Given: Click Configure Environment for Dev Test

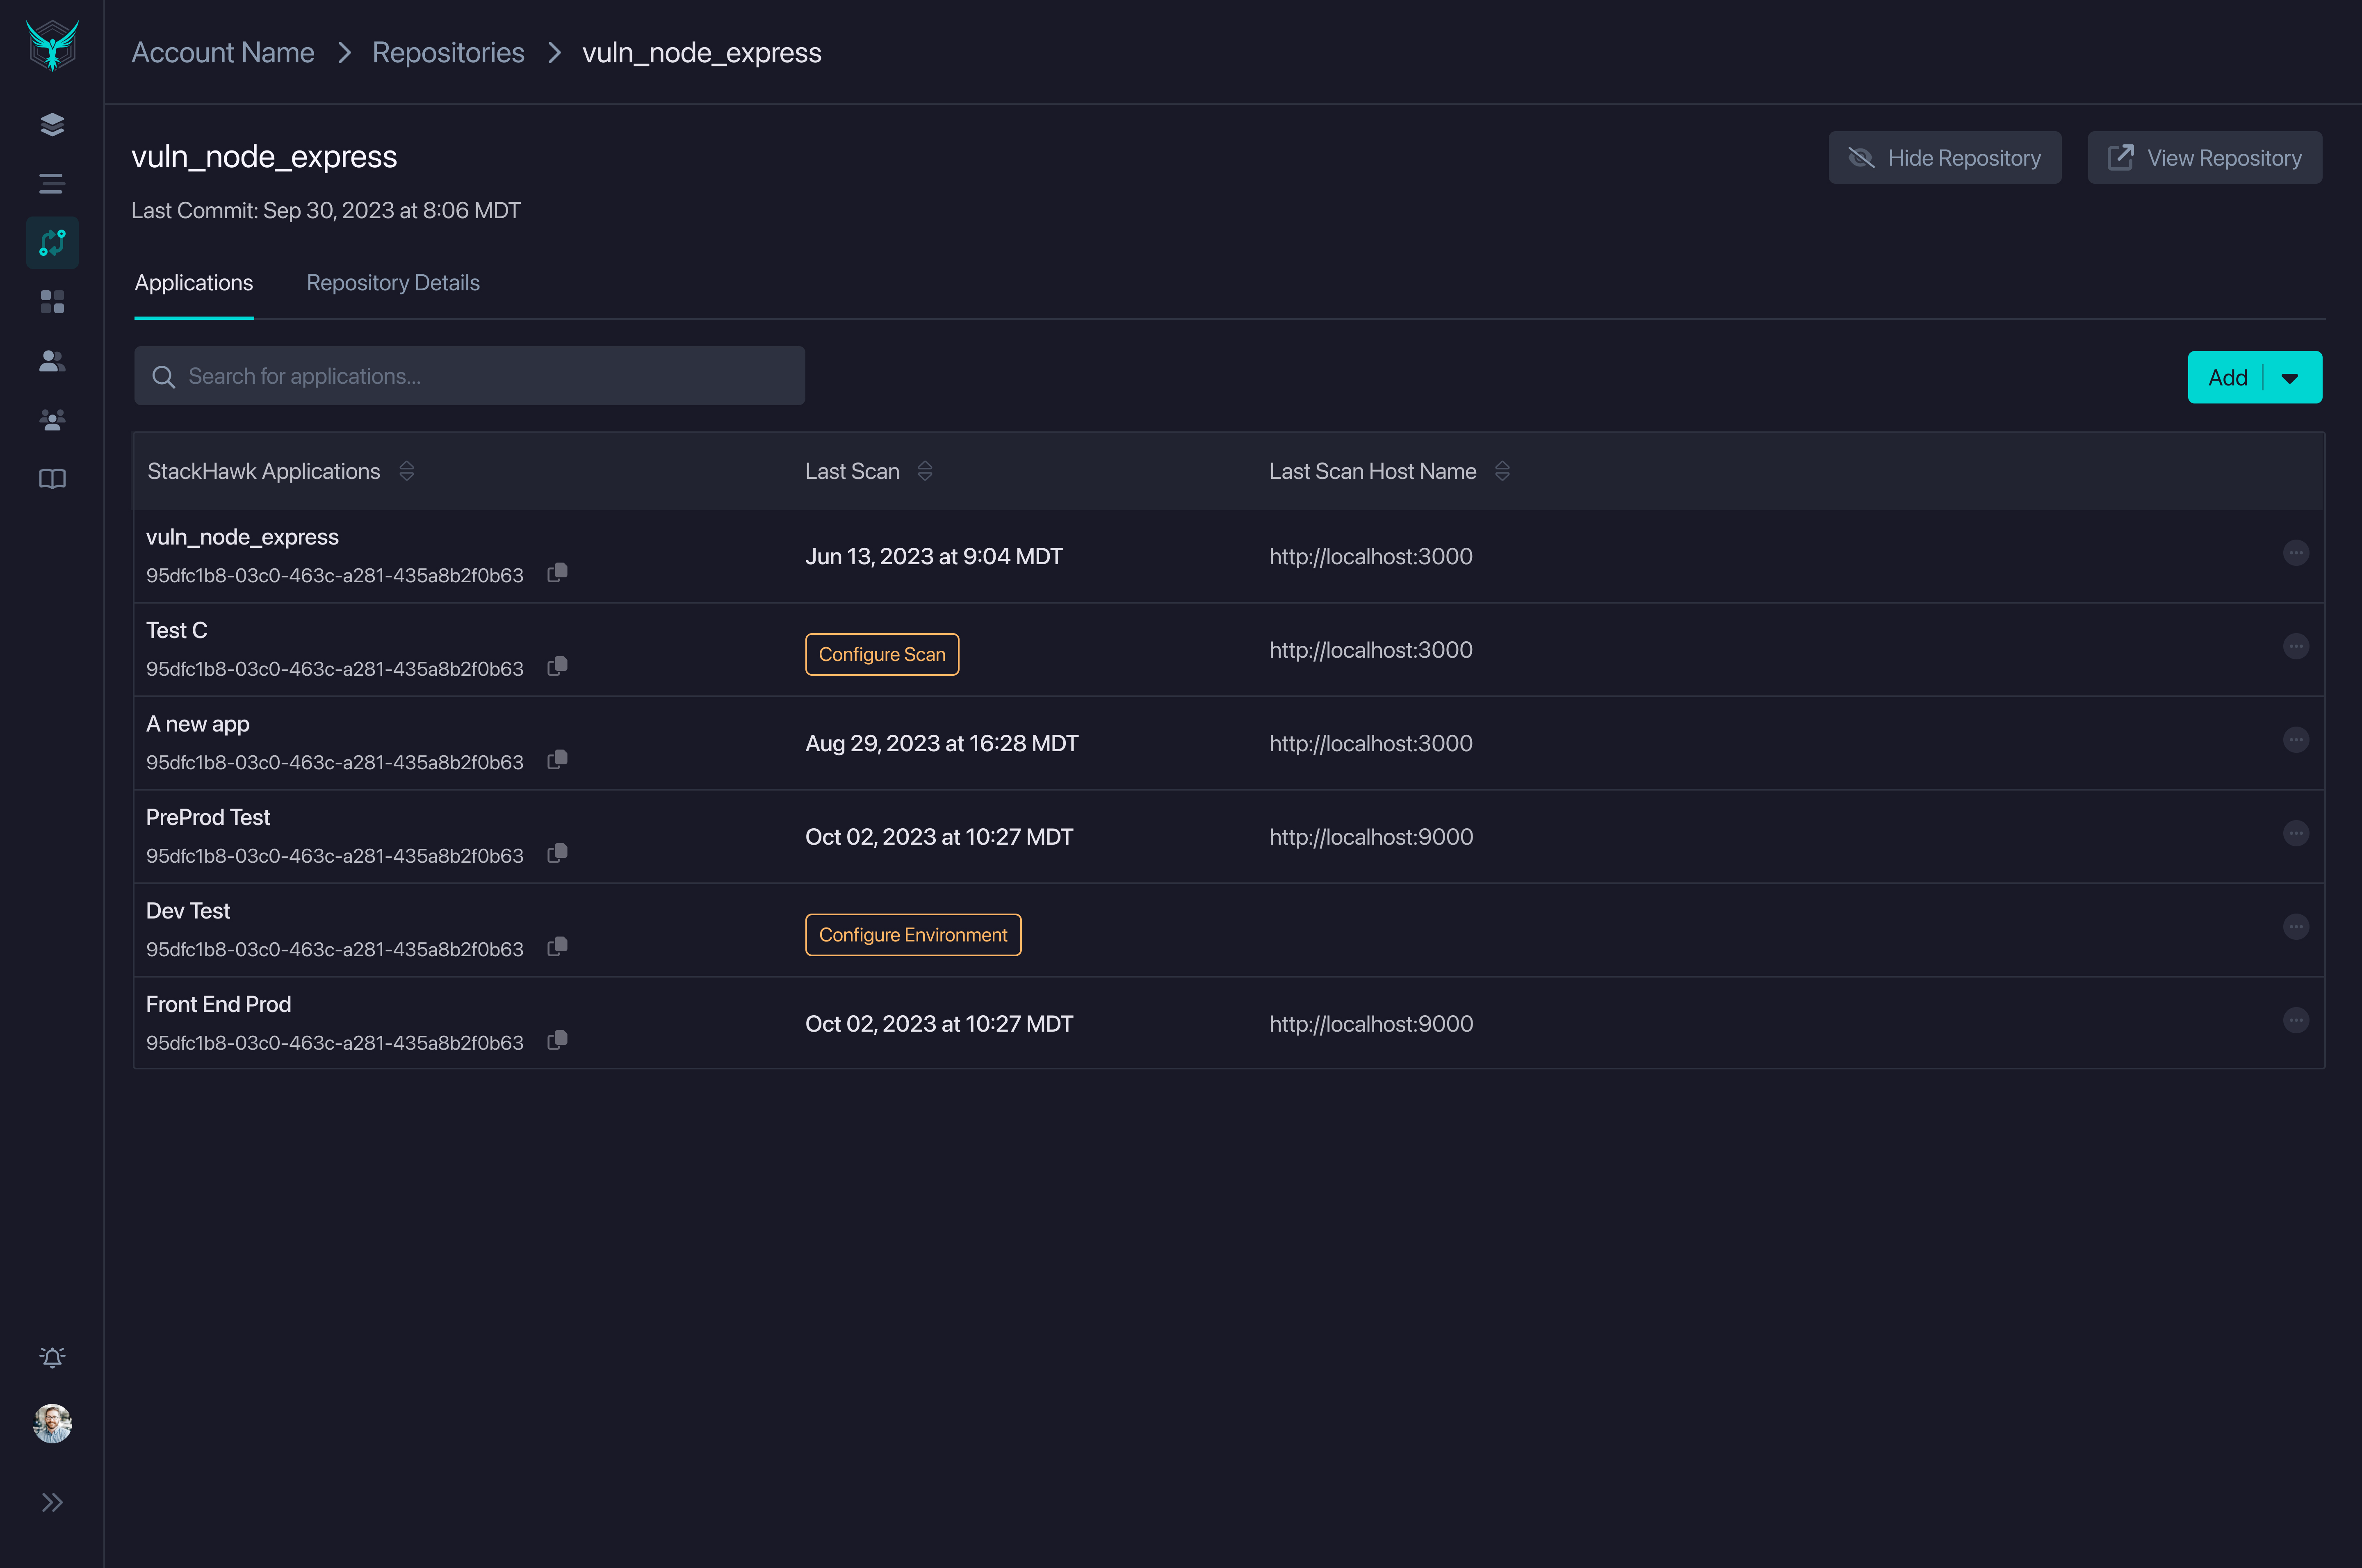Looking at the screenshot, I should 912,934.
